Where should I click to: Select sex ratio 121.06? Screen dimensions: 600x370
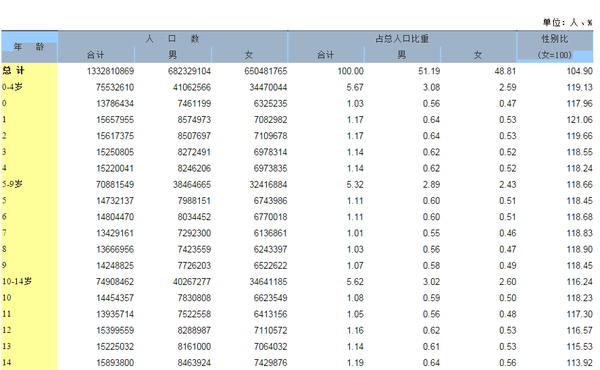coord(579,120)
